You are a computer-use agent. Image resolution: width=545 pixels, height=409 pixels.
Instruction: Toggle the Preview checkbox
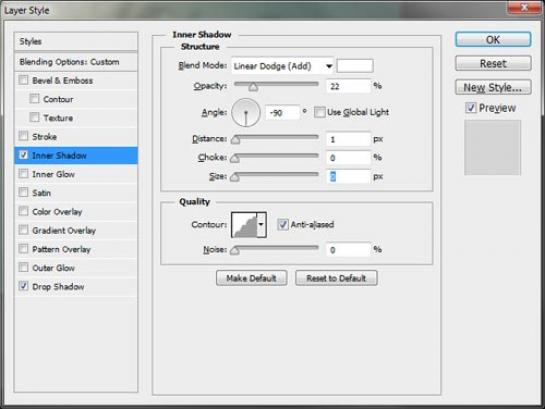tap(471, 108)
